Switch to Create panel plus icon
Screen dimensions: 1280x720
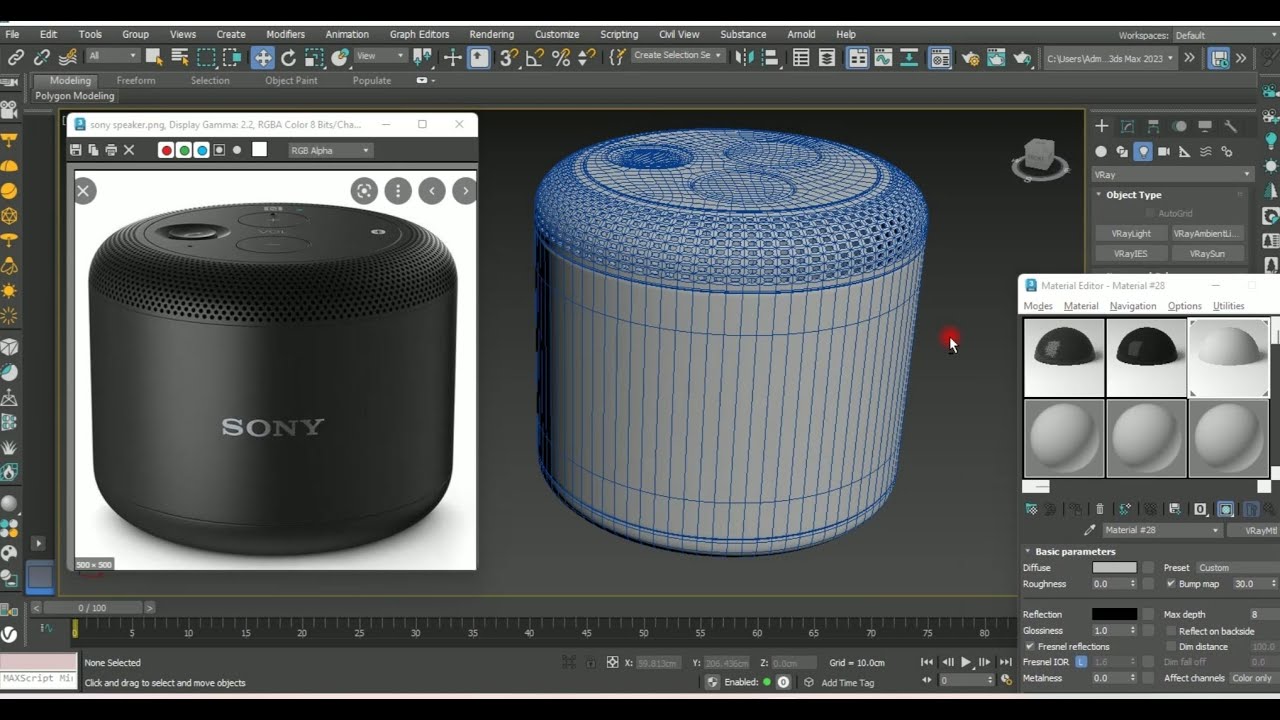point(1101,126)
